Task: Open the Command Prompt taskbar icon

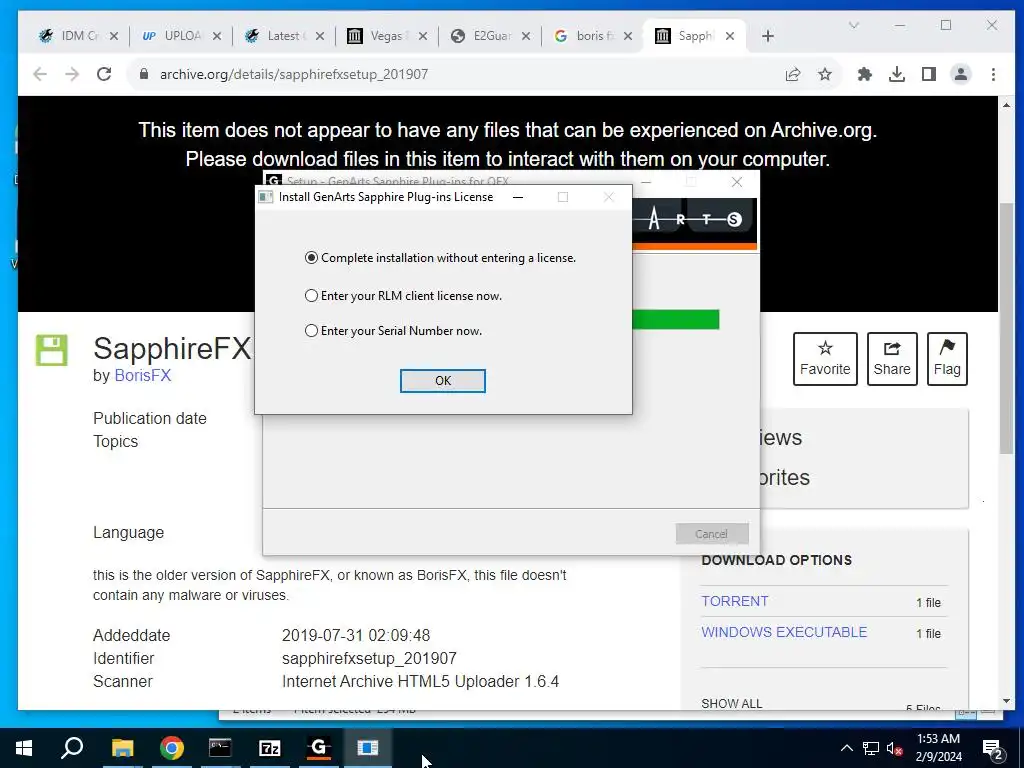Action: click(x=220, y=748)
